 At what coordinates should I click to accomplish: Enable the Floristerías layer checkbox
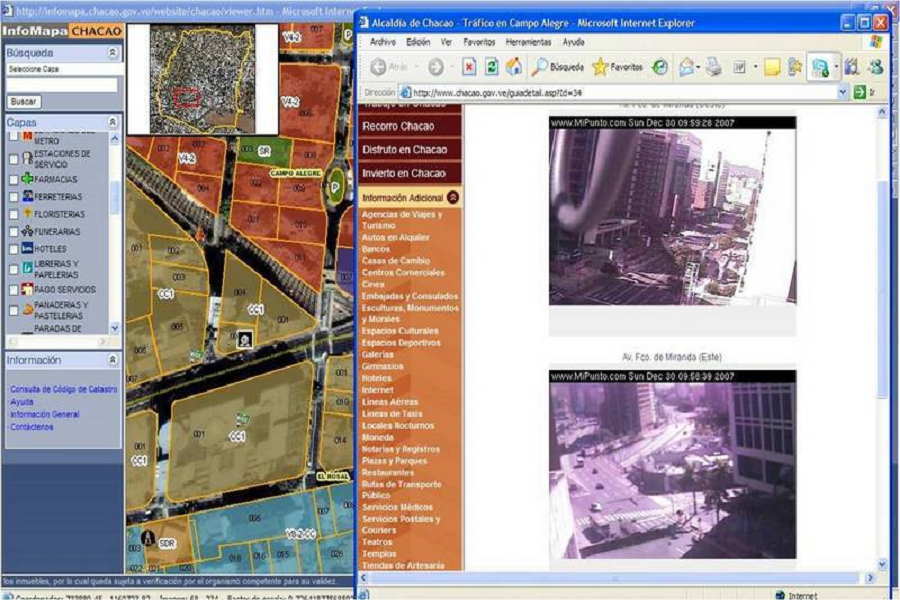point(14,215)
